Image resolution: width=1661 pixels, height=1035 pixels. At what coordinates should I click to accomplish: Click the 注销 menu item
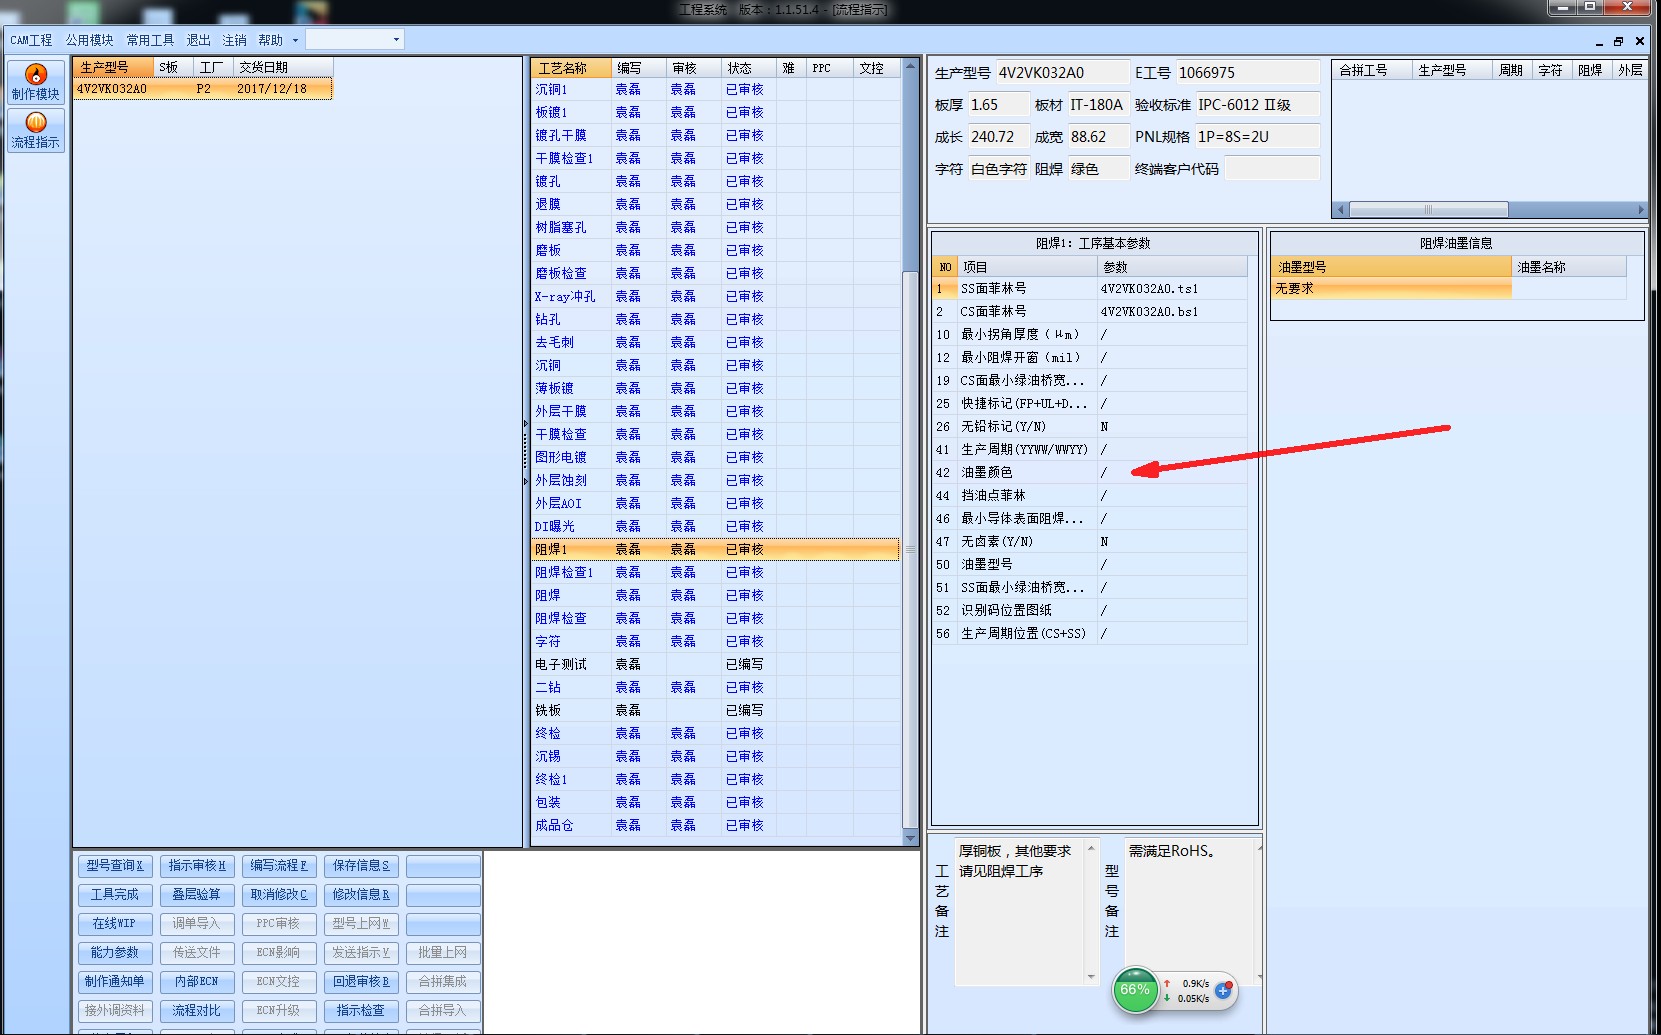pos(235,40)
